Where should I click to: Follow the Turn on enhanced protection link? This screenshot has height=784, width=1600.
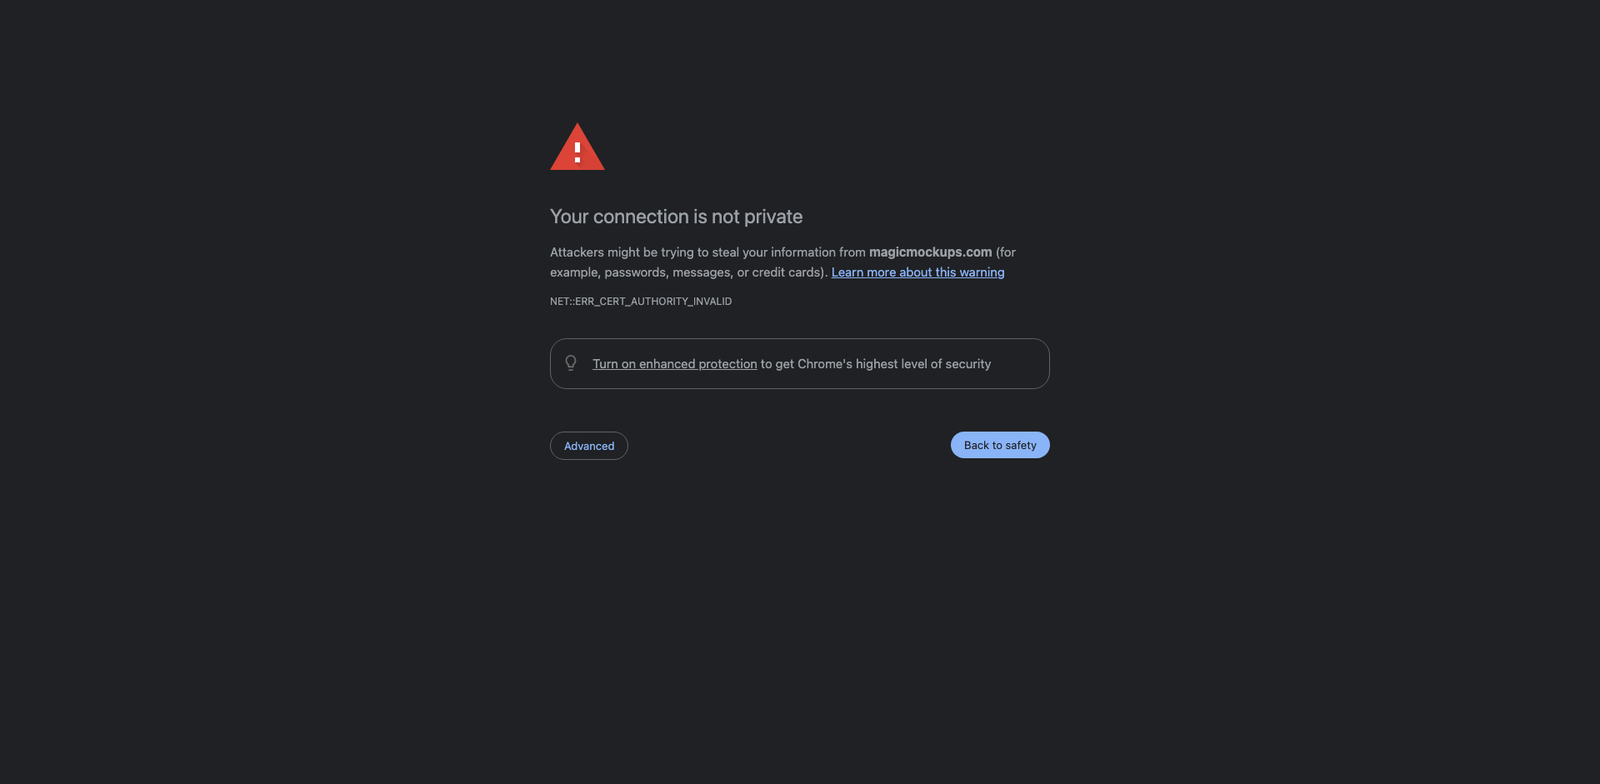pyautogui.click(x=675, y=364)
